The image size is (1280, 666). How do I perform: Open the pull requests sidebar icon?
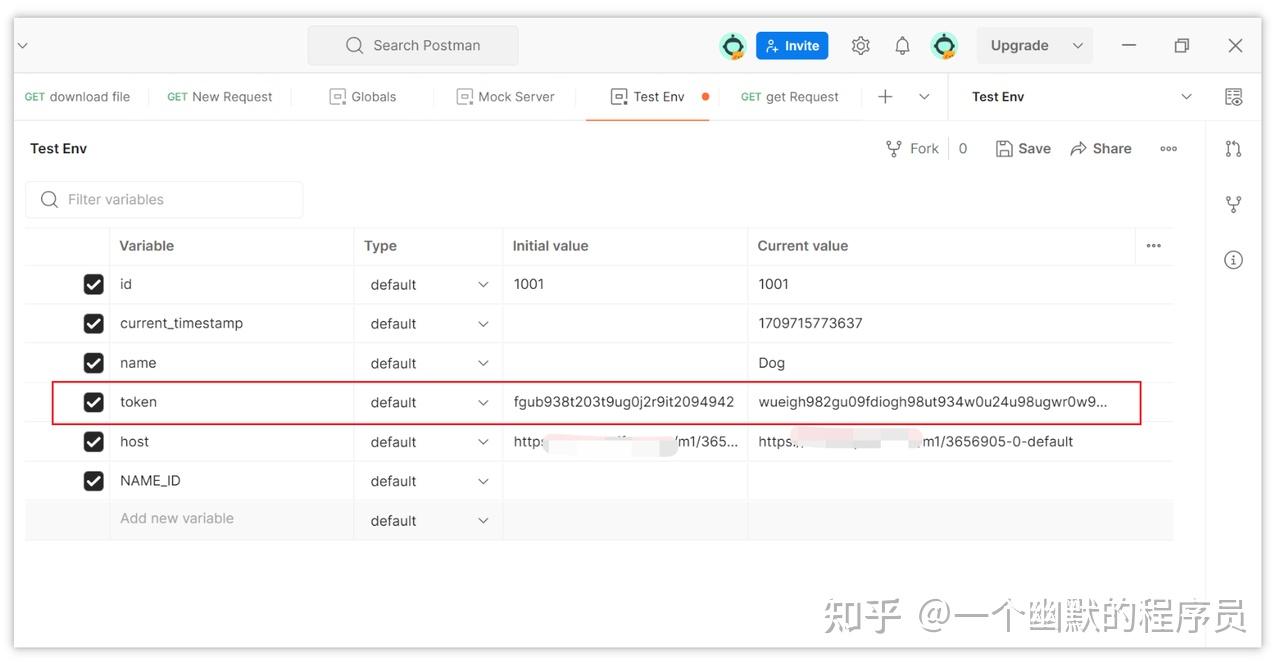(x=1233, y=147)
